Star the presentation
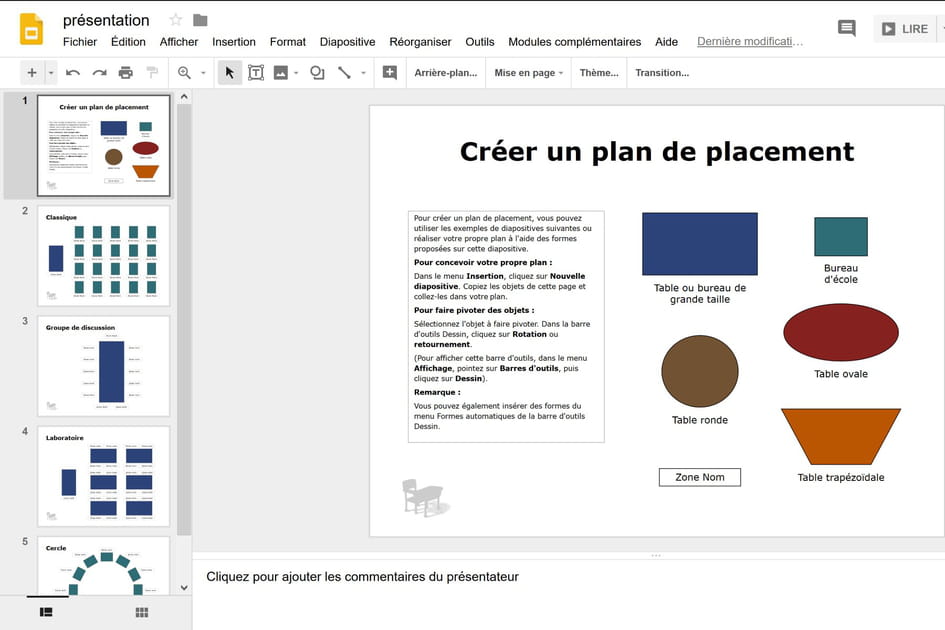Screen dimensions: 945x630 [175, 20]
